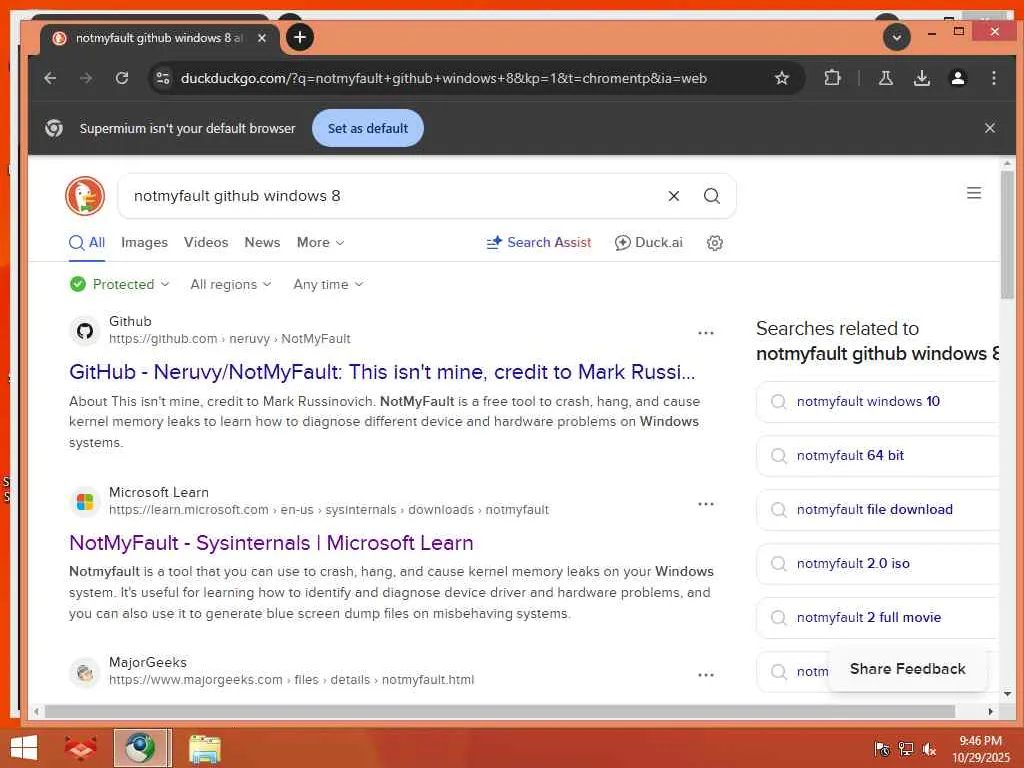Viewport: 1024px width, 768px height.
Task: Open the red app icon on taskbar
Action: (80, 748)
